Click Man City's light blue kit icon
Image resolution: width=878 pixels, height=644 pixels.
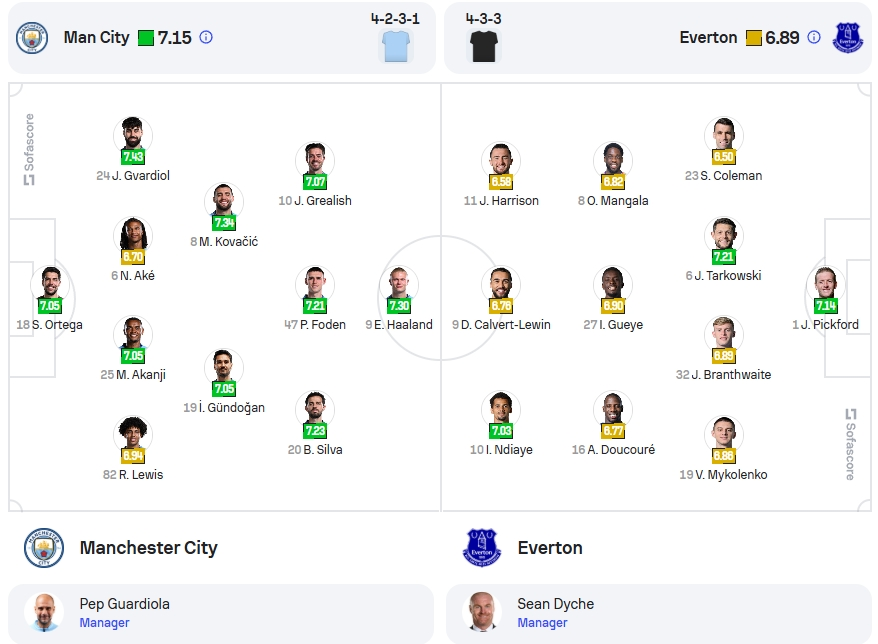coord(396,46)
